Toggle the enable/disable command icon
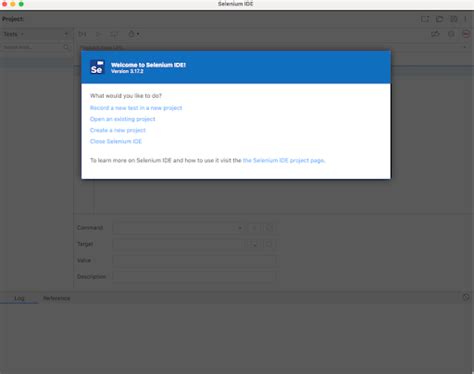 click(x=254, y=228)
